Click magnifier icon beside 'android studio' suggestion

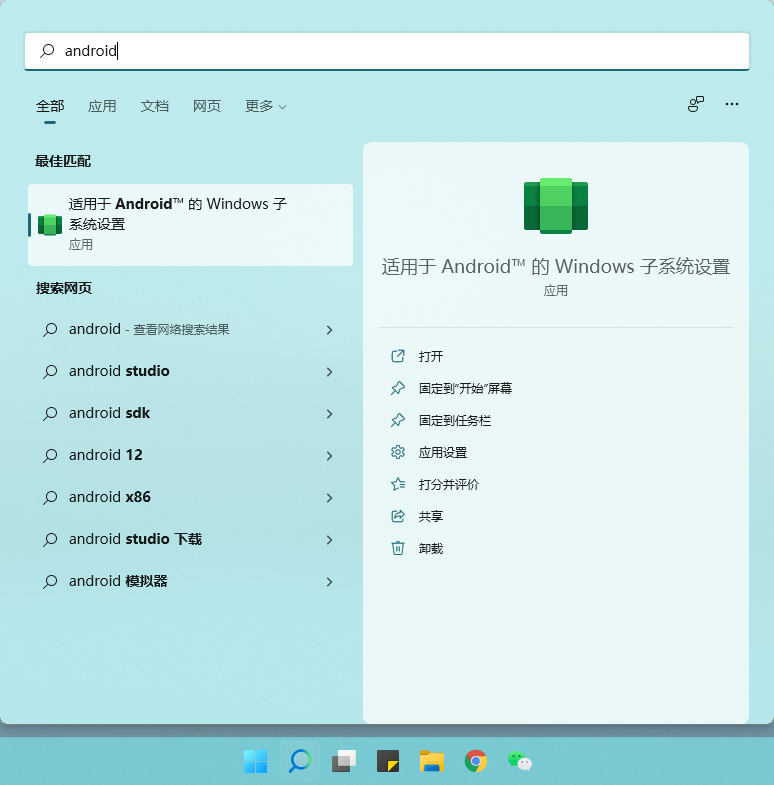[x=50, y=371]
